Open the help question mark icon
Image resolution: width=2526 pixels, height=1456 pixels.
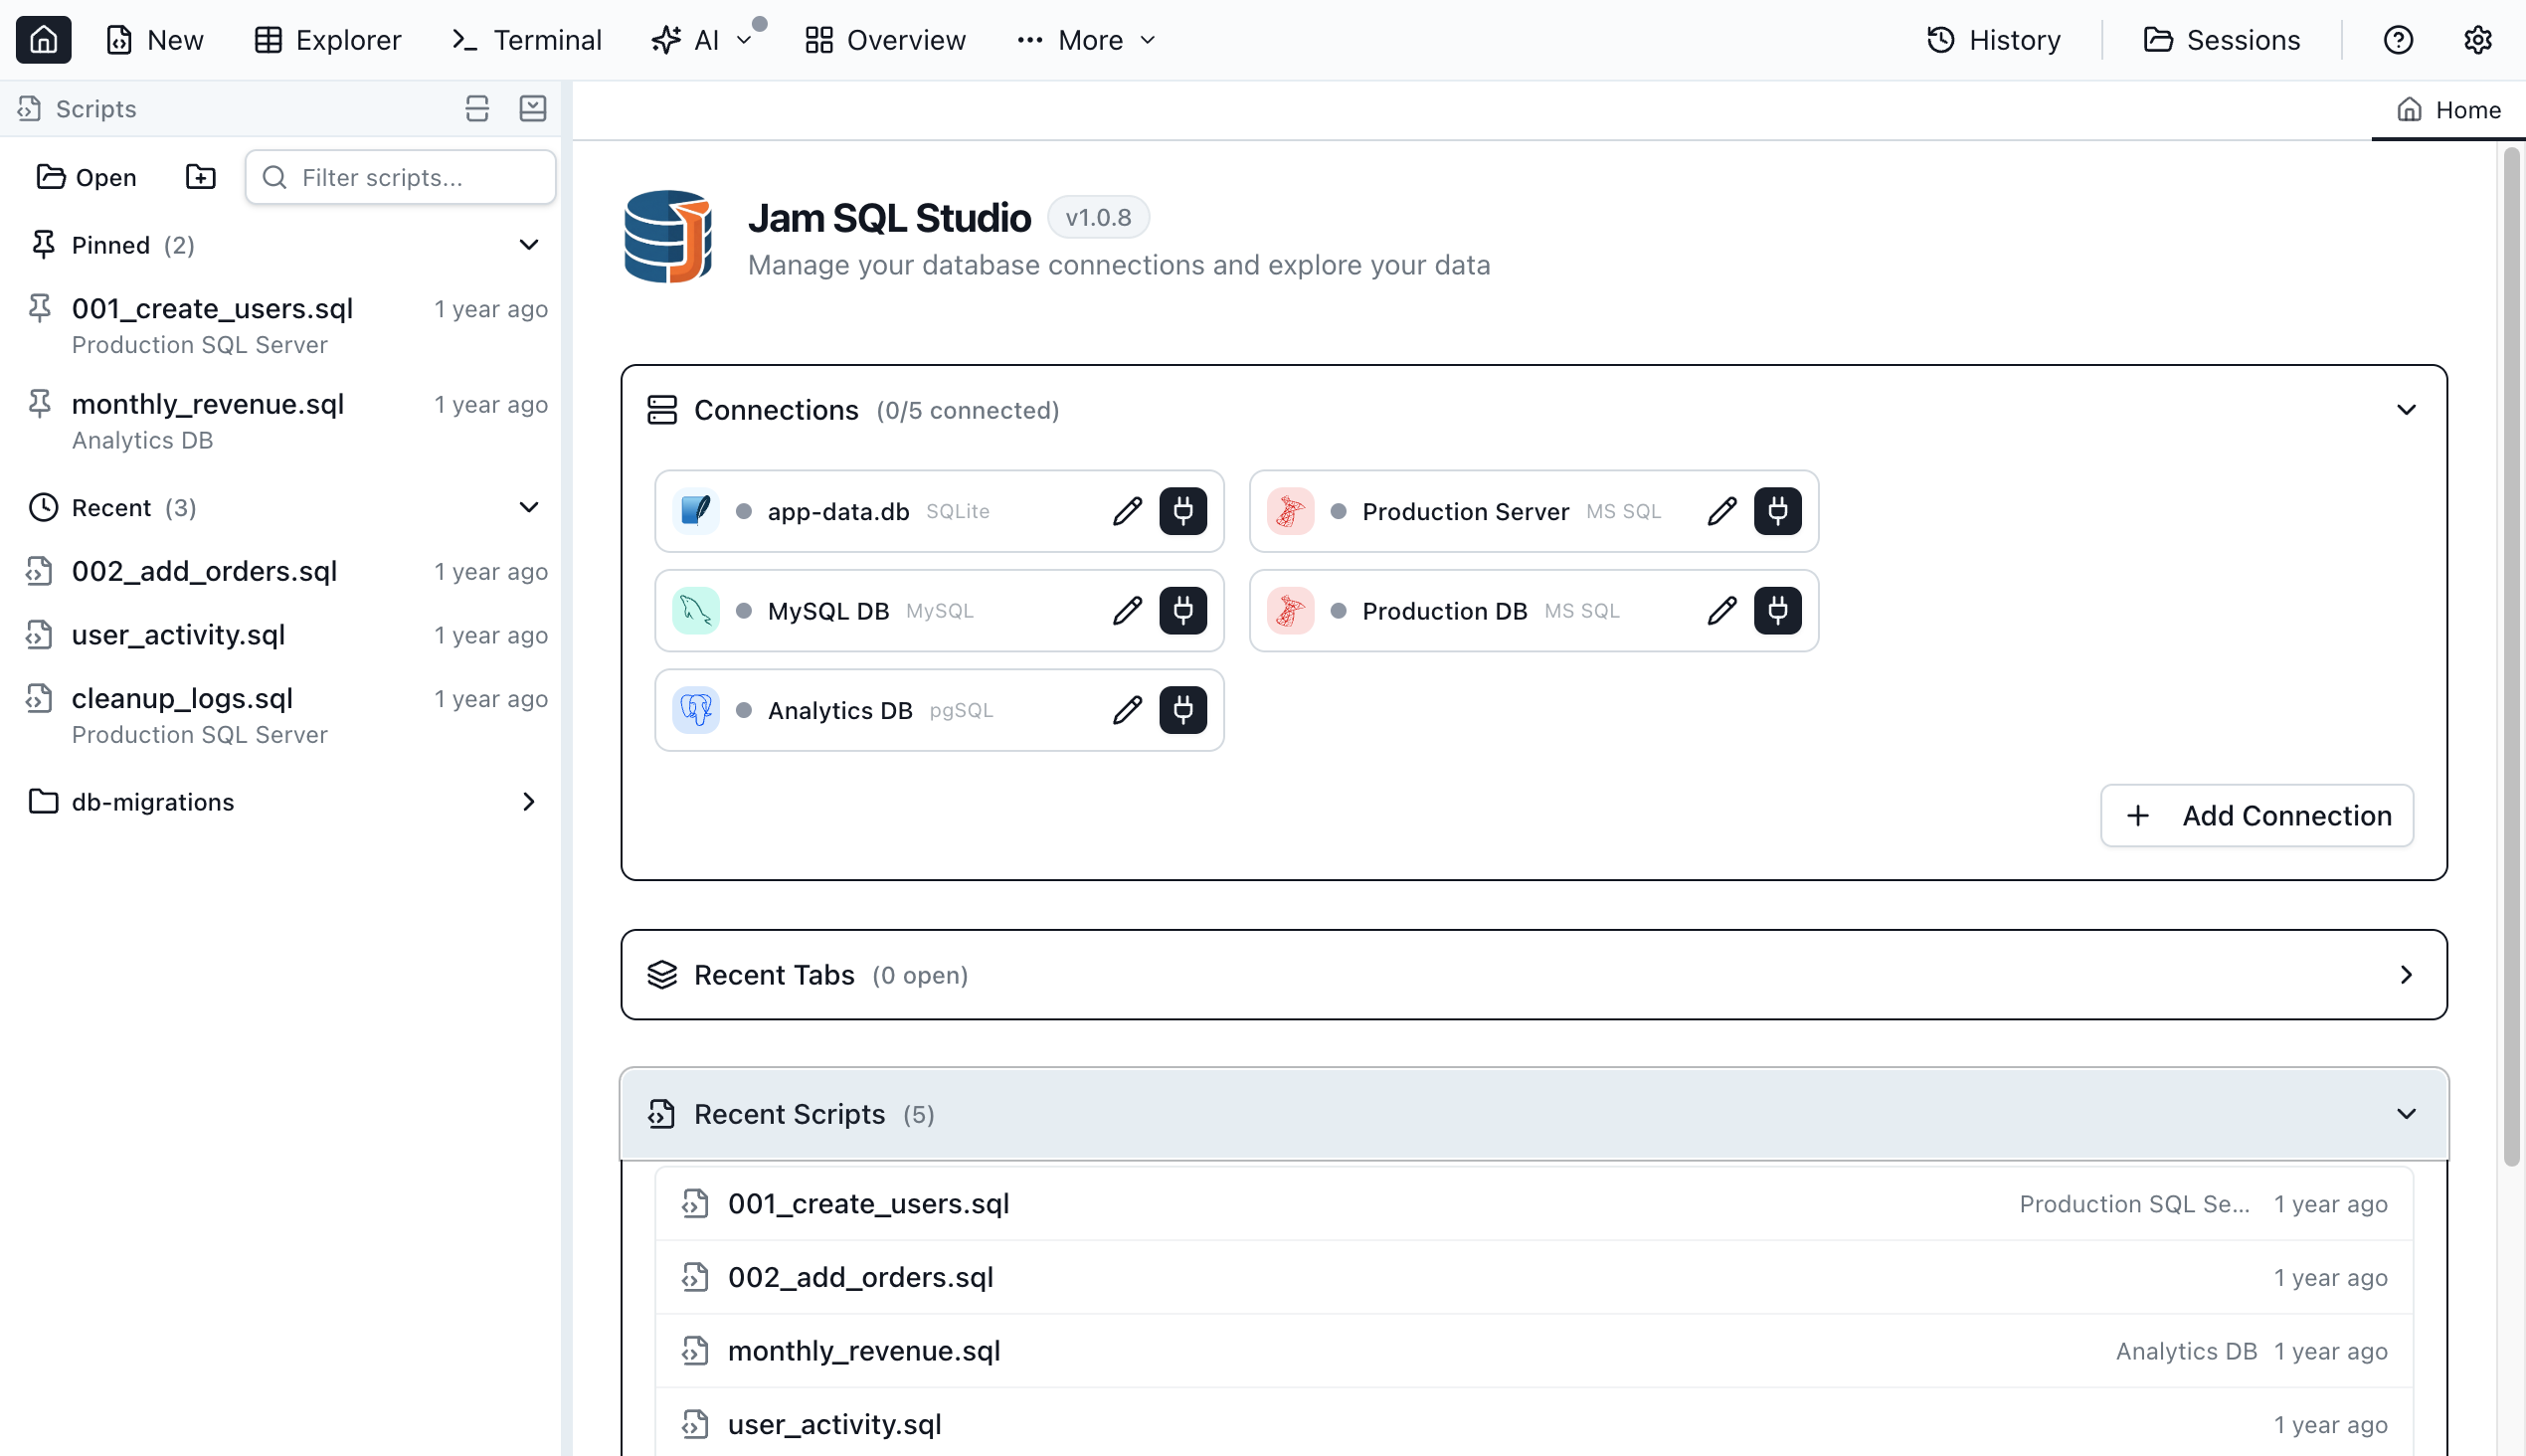click(2397, 40)
